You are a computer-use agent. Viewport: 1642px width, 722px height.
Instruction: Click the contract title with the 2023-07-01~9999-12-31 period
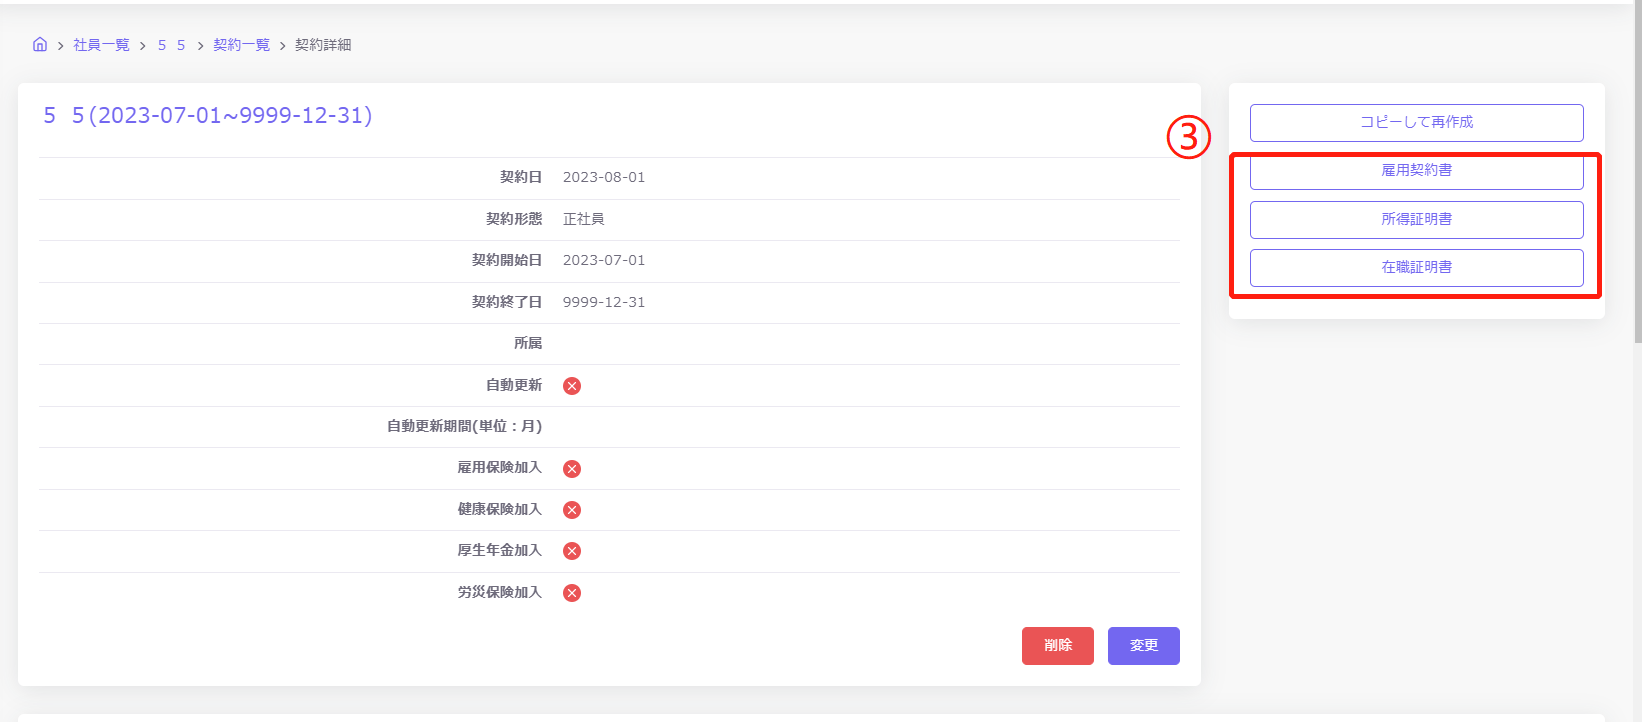(208, 116)
